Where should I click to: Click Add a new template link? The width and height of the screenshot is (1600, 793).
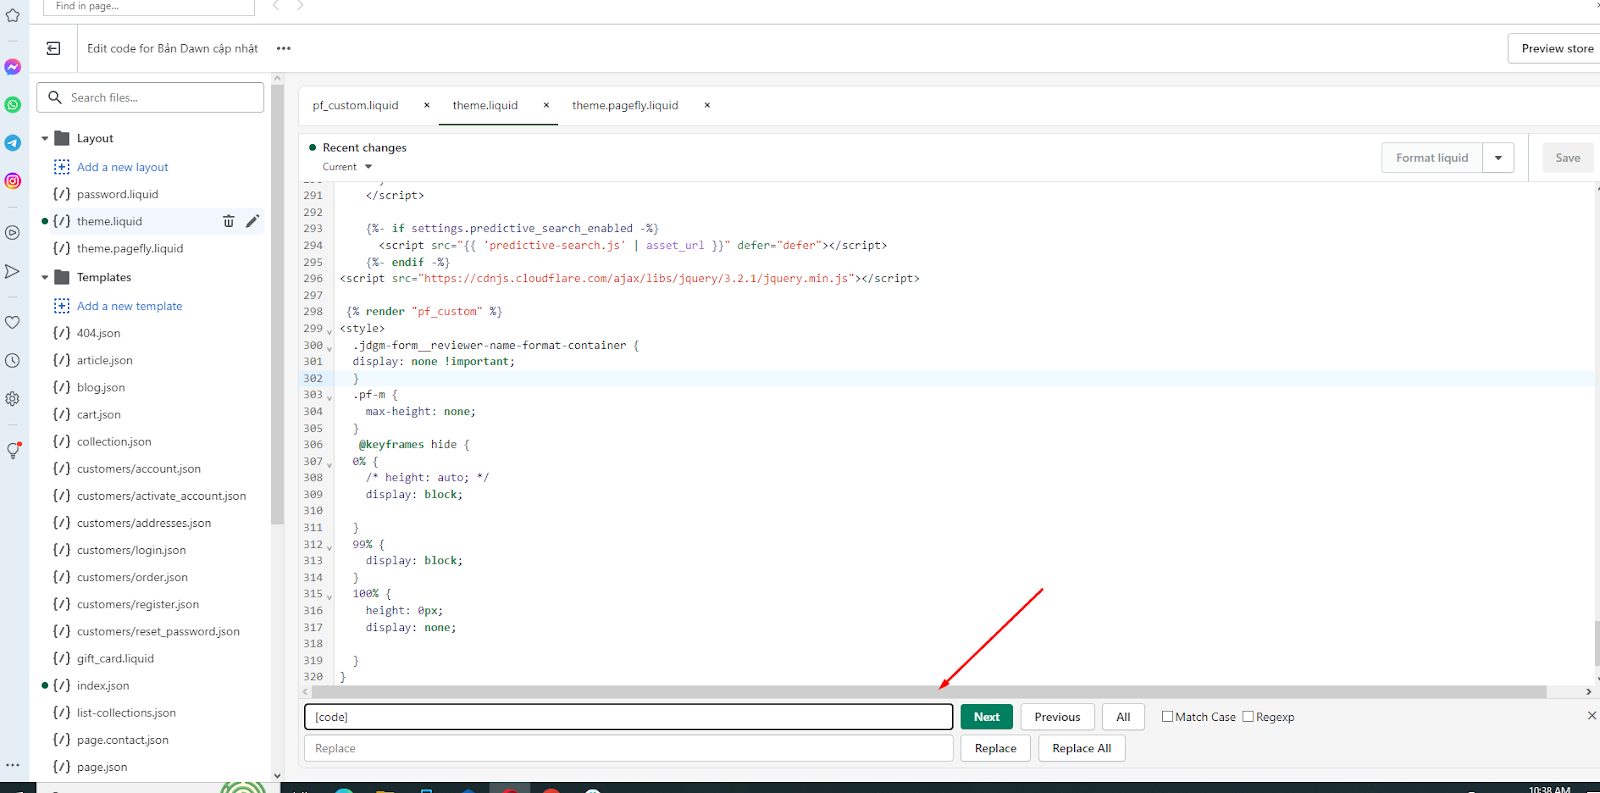pyautogui.click(x=129, y=306)
